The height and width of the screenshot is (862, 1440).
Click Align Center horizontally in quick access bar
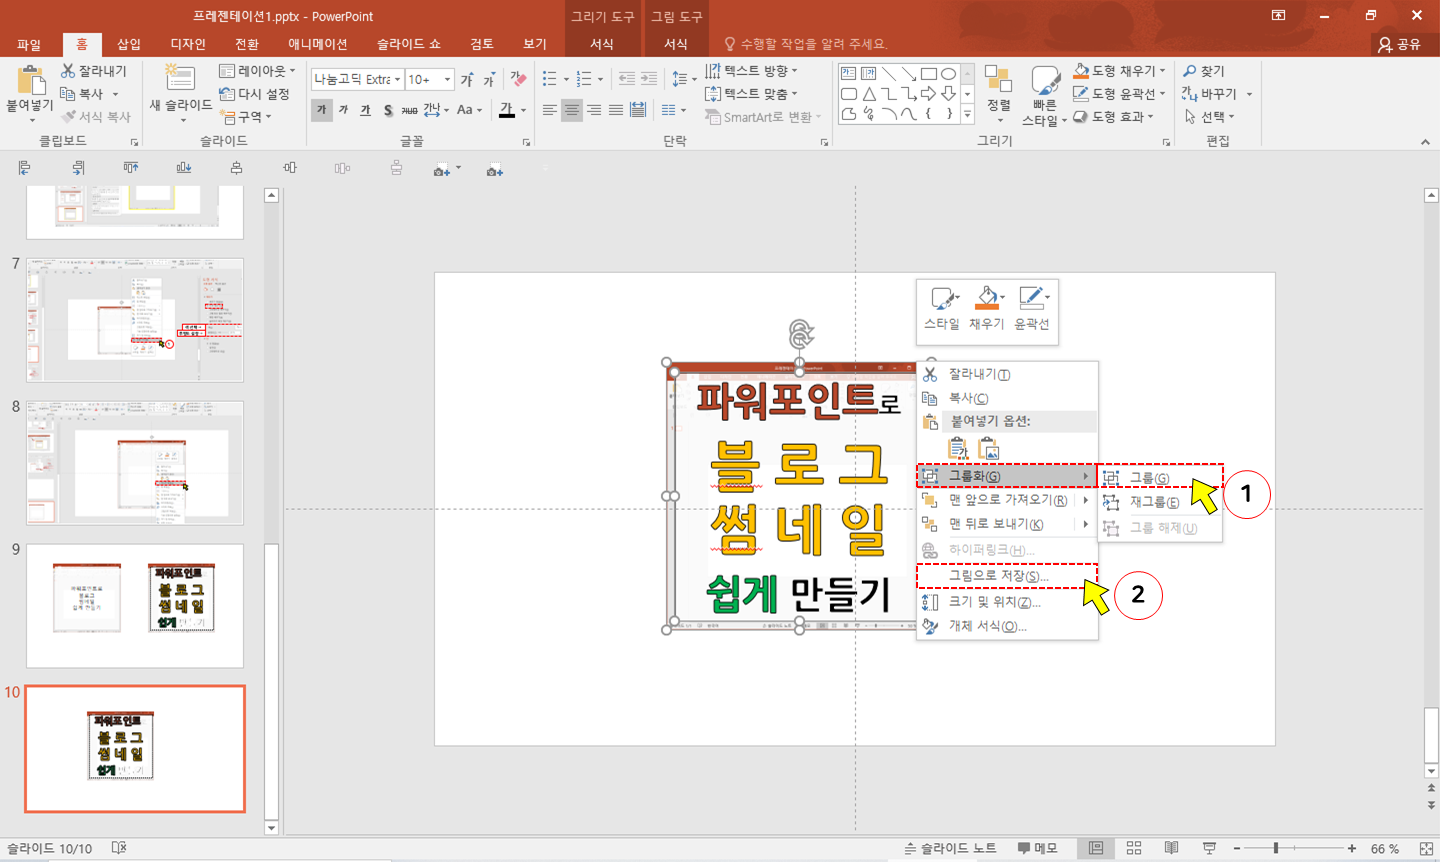point(236,168)
